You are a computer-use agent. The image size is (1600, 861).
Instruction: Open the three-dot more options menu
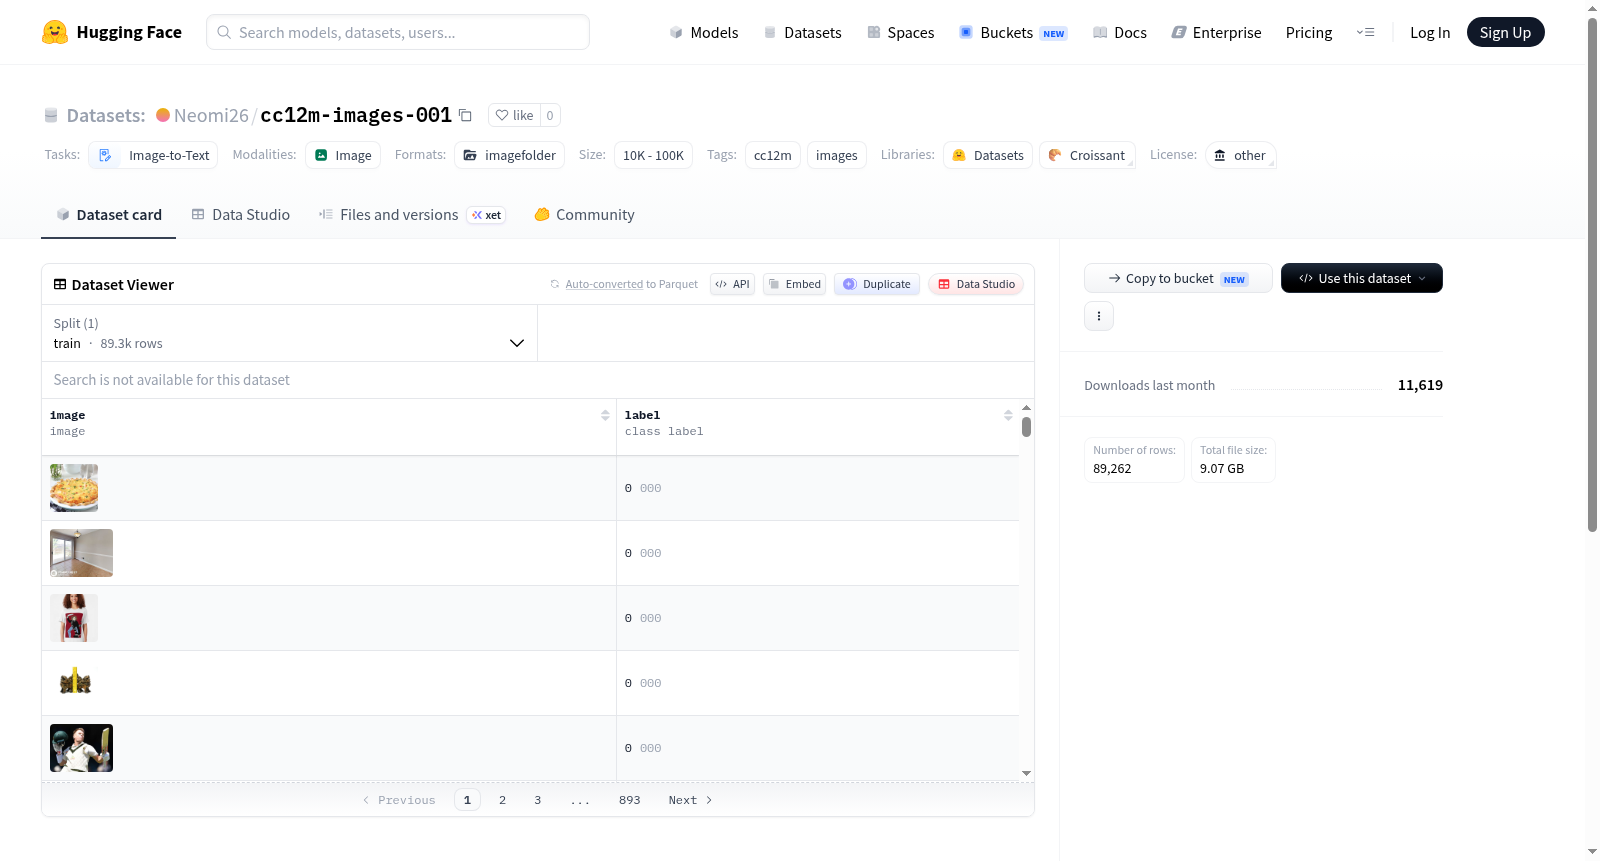click(x=1099, y=316)
